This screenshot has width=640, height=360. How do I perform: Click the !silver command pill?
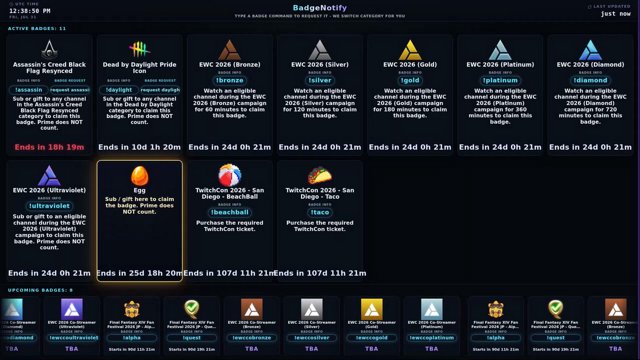(x=320, y=80)
